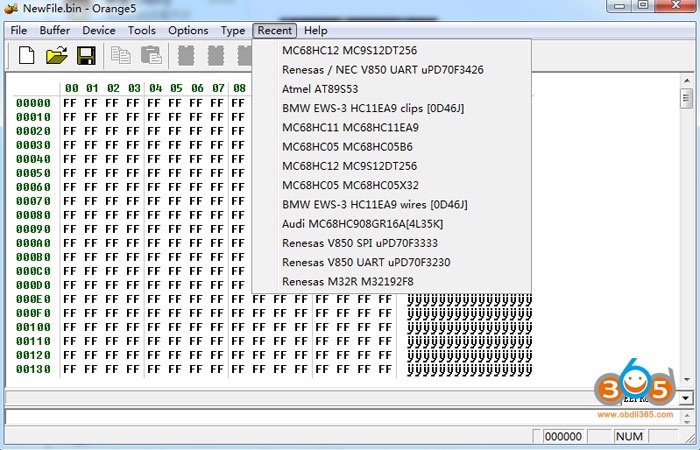This screenshot has width=700, height=450.
Task: Select Renesas M32R M32192F8 entry
Action: tap(392, 281)
